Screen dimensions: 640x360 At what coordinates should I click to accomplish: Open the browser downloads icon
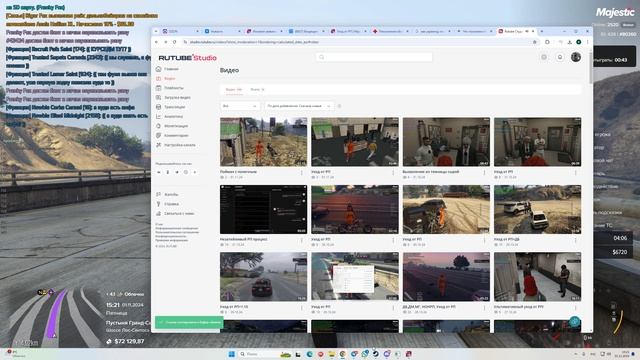click(x=569, y=42)
